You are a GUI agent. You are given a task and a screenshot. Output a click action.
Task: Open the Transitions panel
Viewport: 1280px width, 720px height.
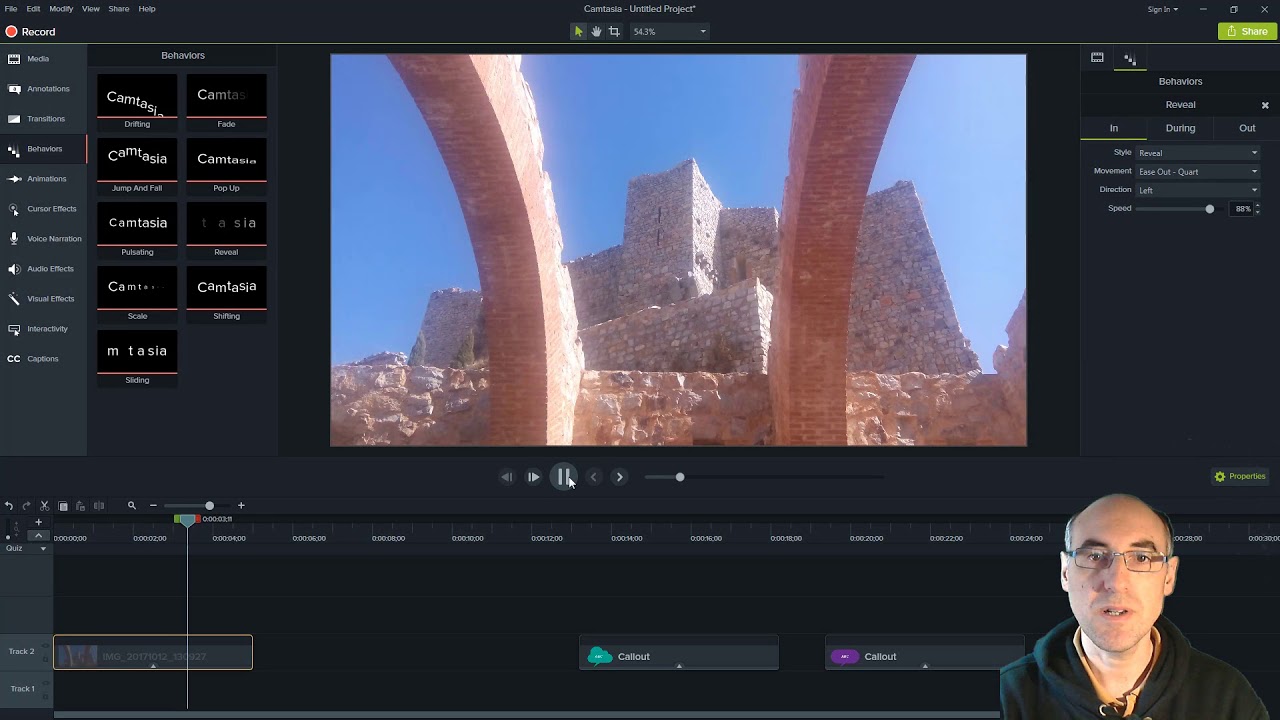point(43,119)
